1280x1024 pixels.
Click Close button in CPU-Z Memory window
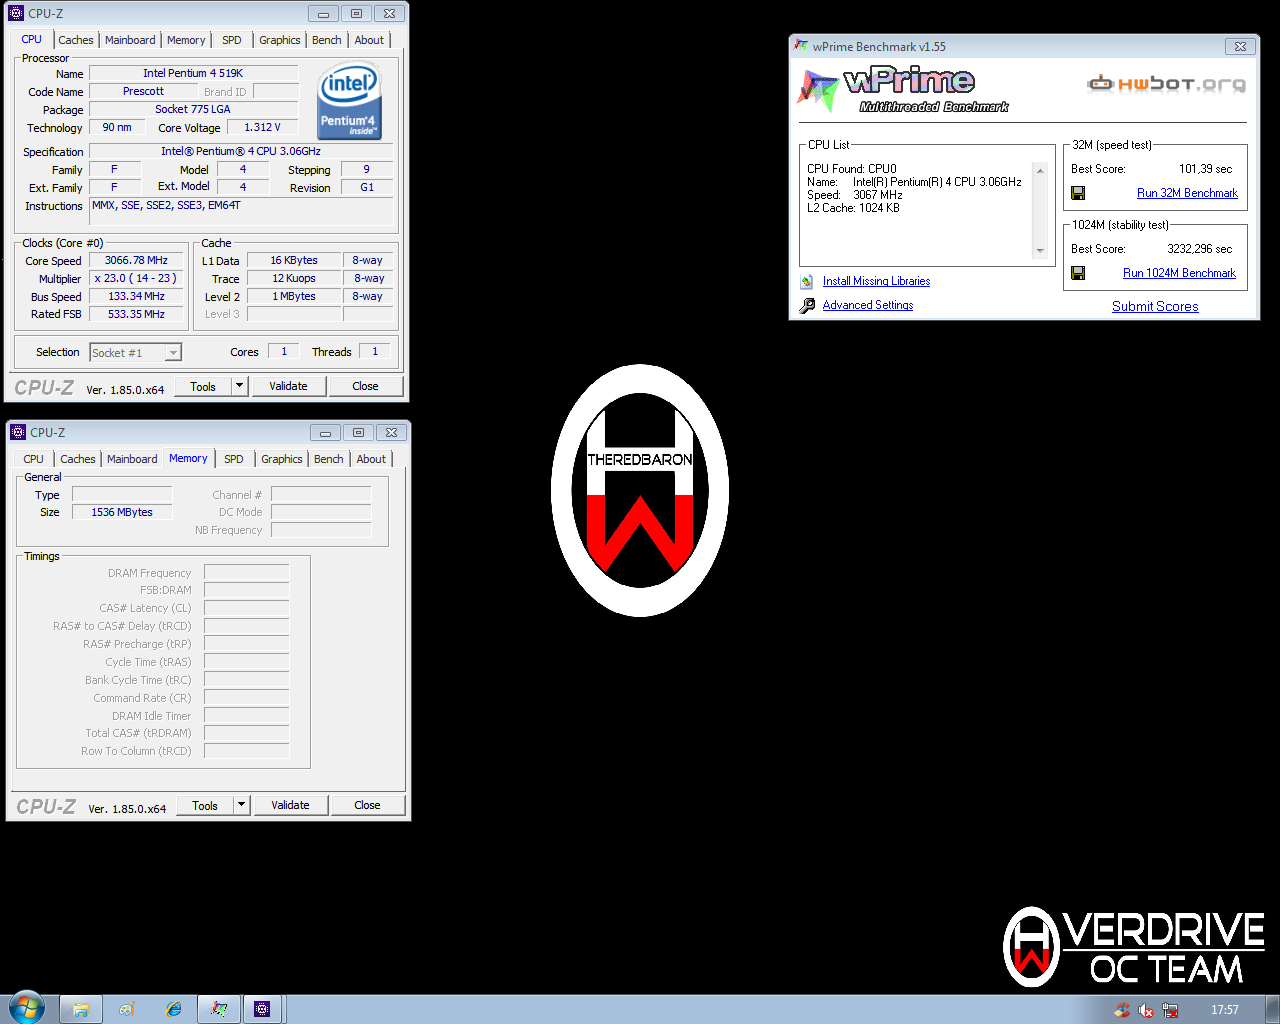(367, 805)
